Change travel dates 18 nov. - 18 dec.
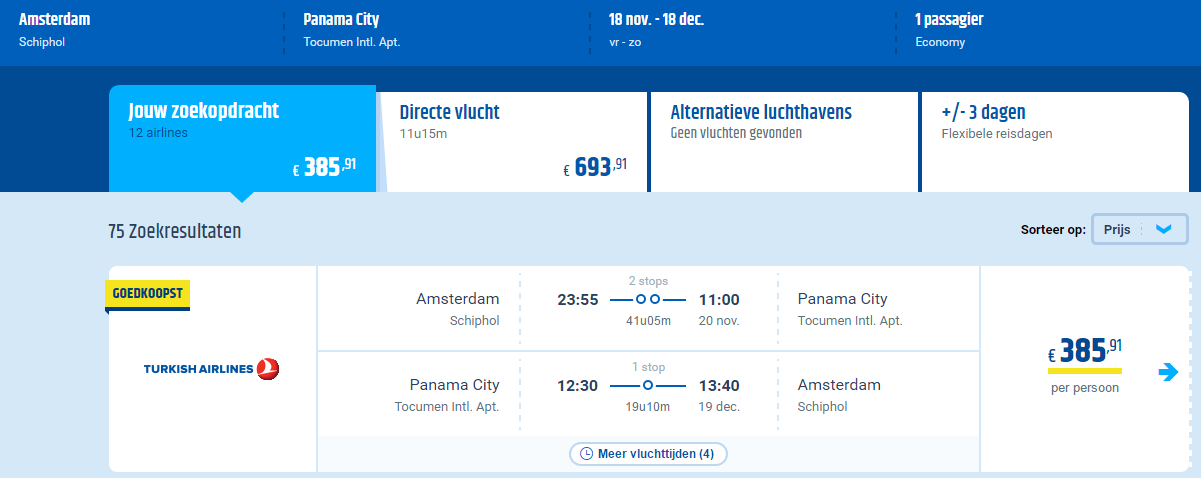The width and height of the screenshot is (1201, 478). pos(740,30)
